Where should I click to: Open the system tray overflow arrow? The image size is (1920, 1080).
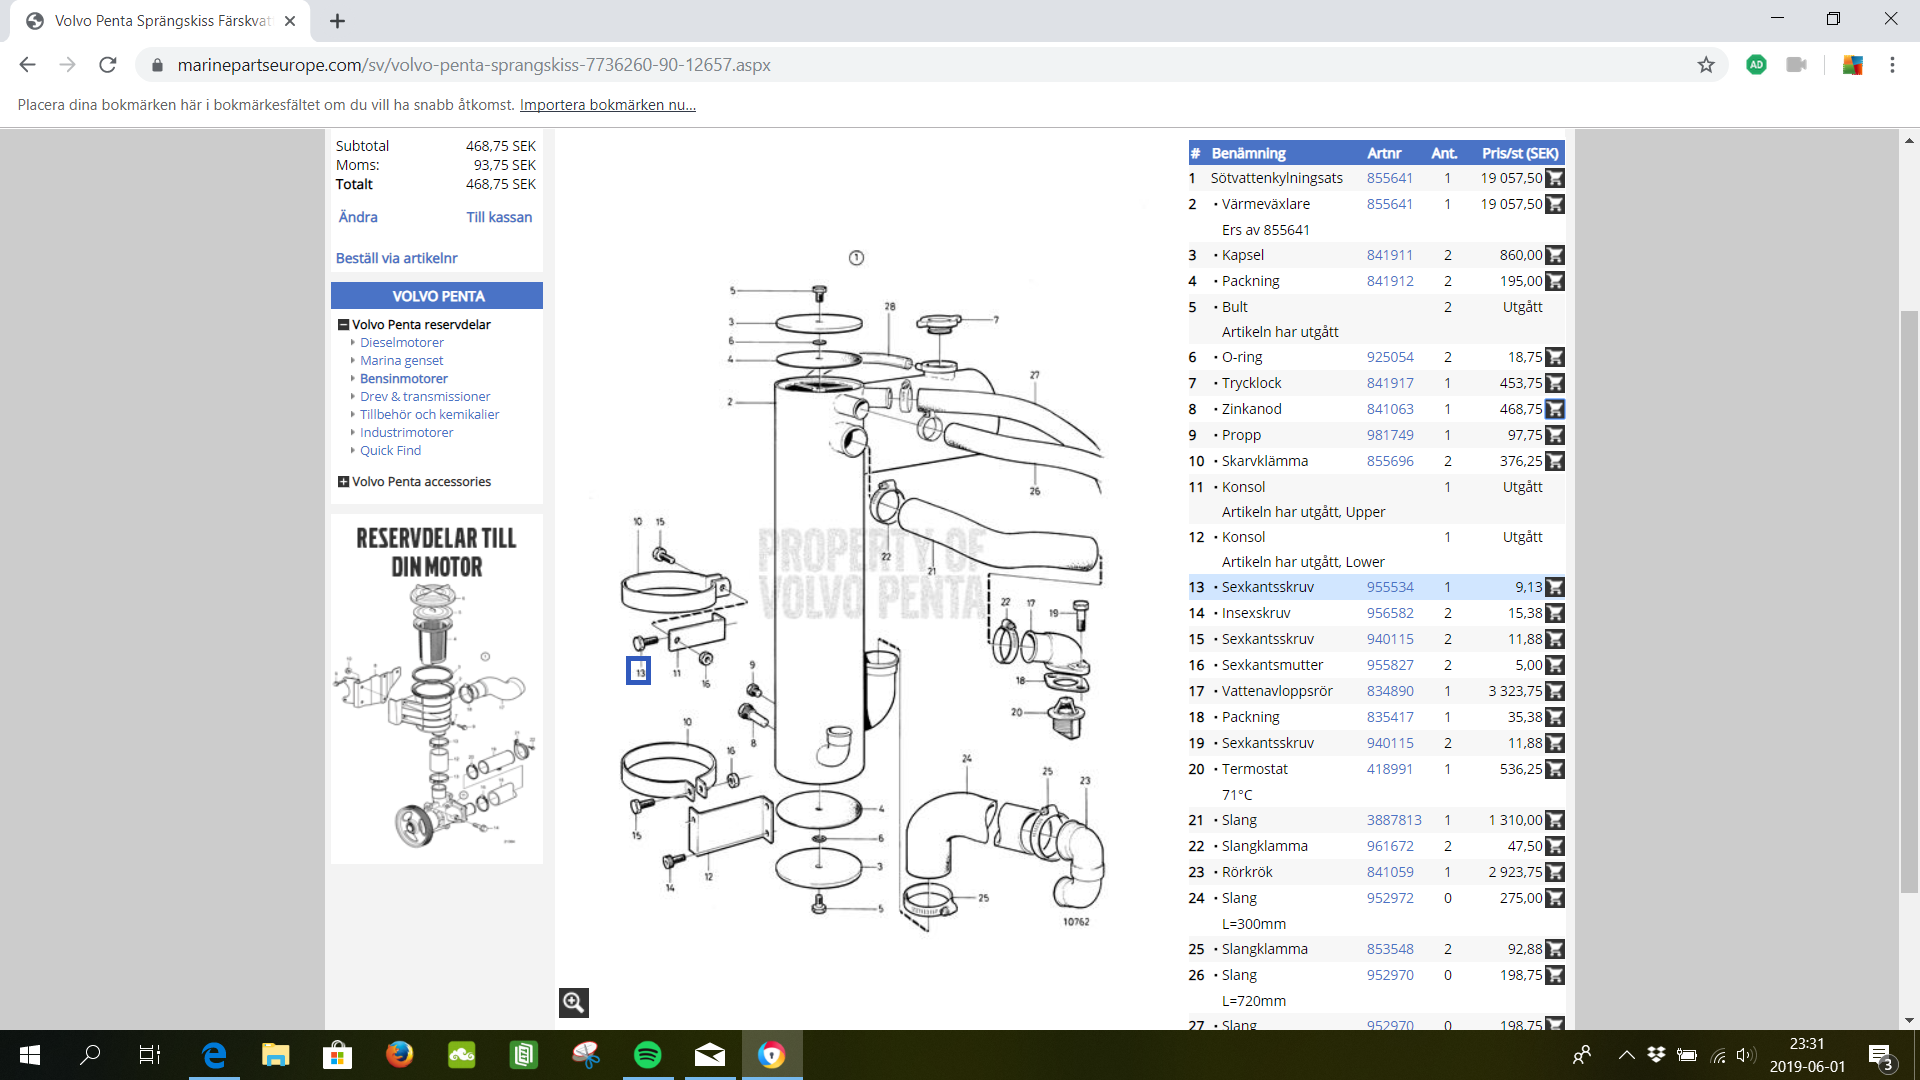(1627, 1055)
